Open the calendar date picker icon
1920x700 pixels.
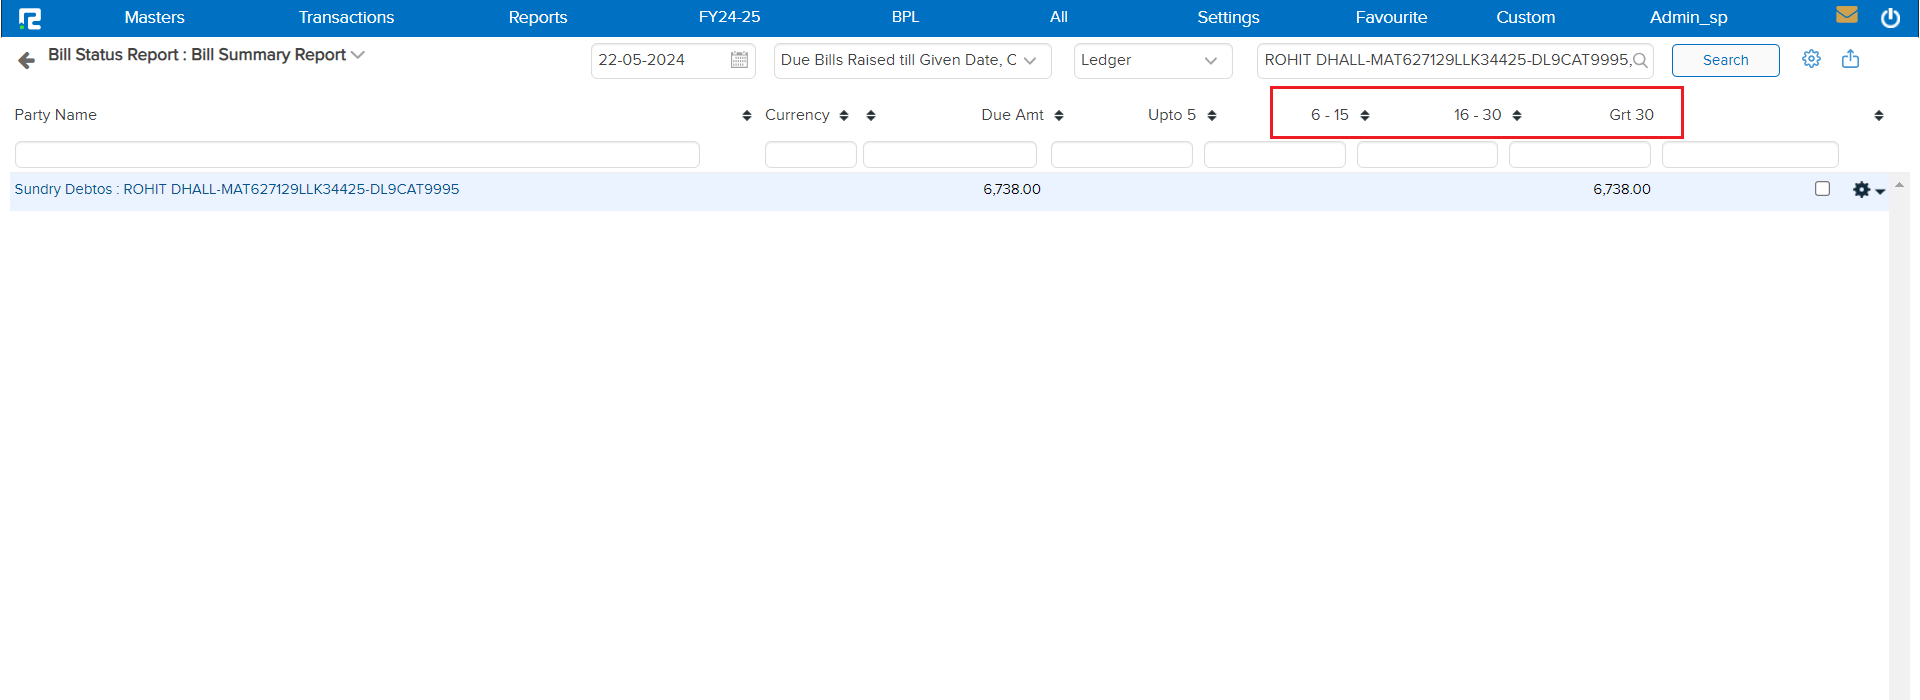click(739, 60)
